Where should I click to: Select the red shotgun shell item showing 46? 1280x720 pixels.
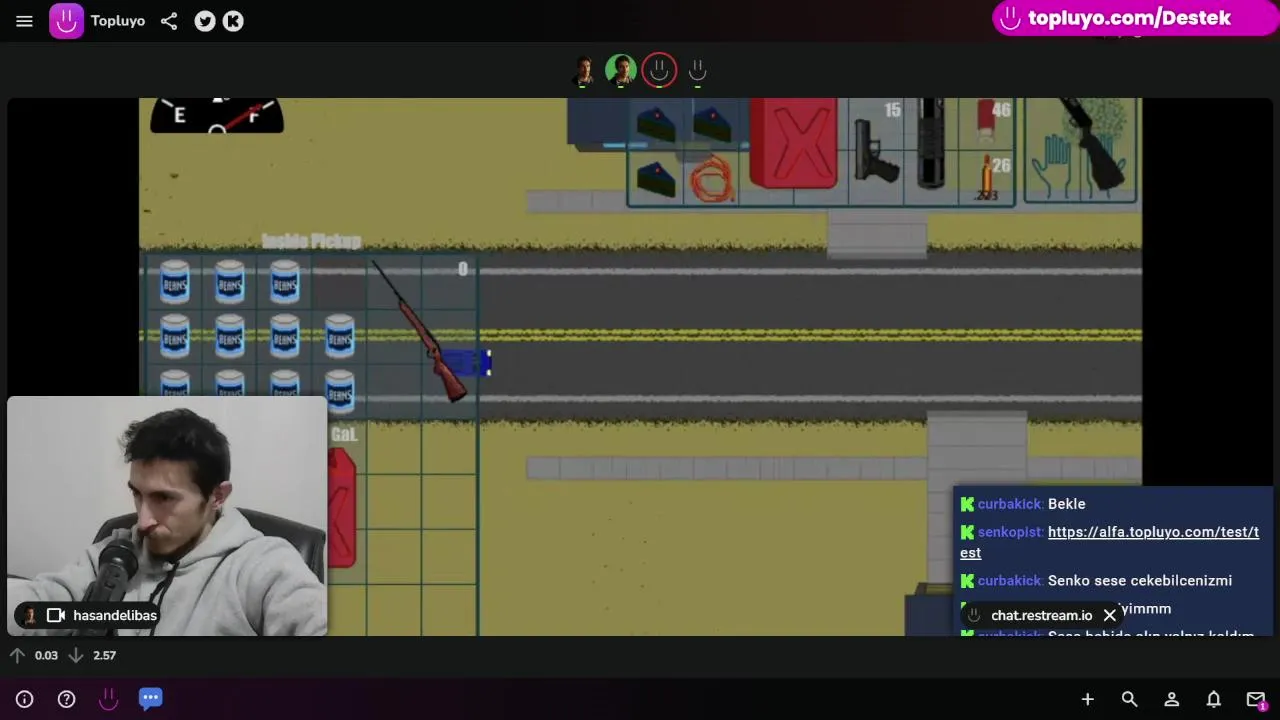(x=987, y=121)
